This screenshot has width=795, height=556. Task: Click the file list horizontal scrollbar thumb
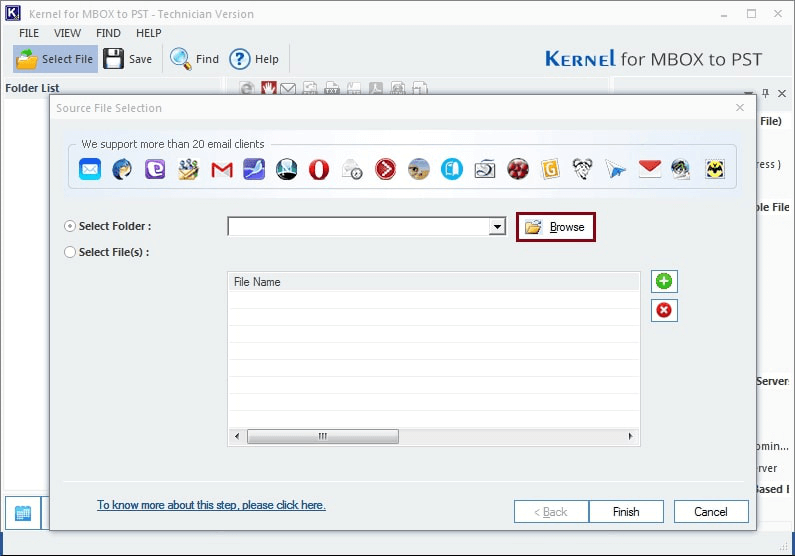[322, 436]
